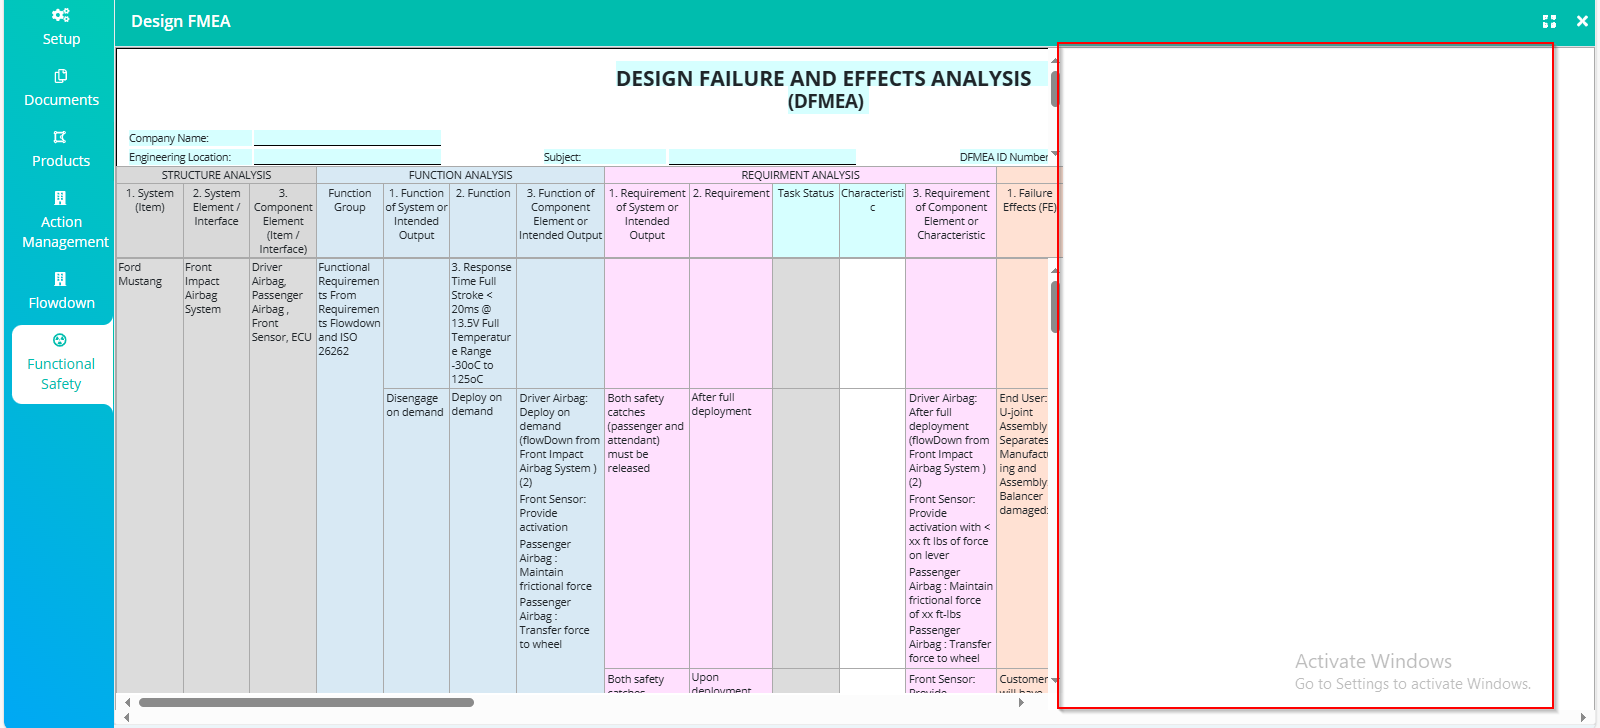This screenshot has width=1600, height=728.
Task: Select 'Front Impact Airbag System' cell
Action: click(x=216, y=475)
